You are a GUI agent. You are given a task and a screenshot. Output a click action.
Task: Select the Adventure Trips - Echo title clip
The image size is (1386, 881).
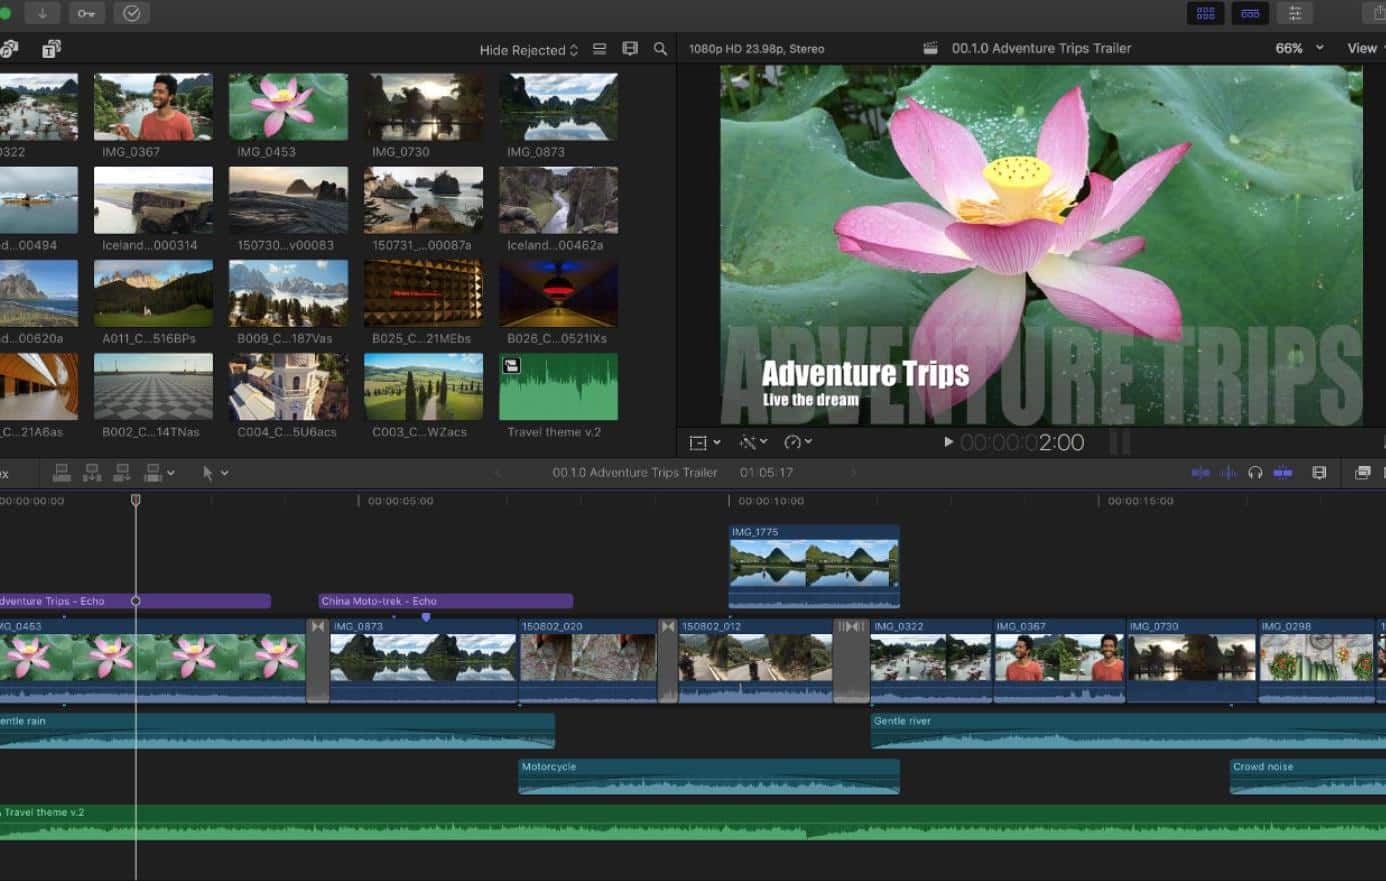tap(135, 601)
